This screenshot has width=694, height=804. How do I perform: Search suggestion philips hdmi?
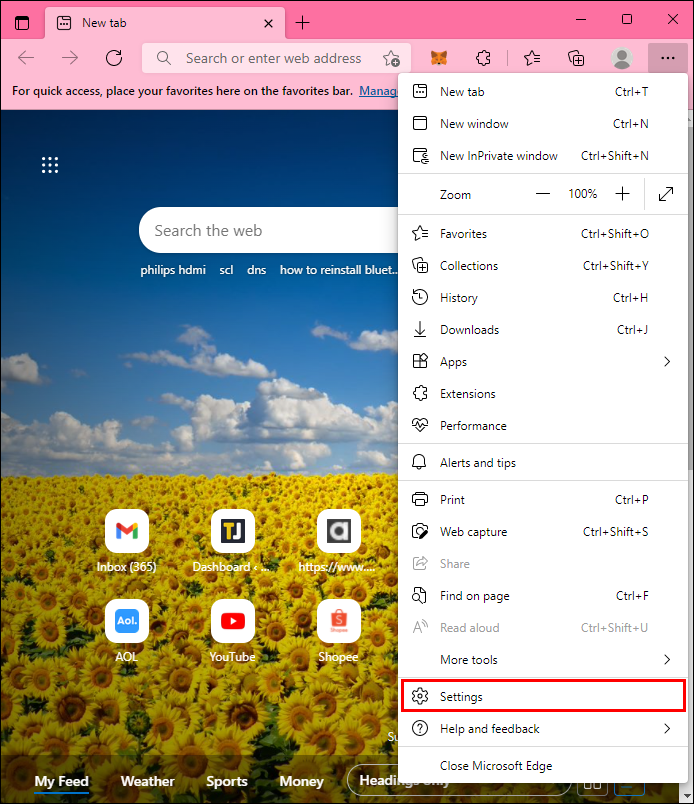pyautogui.click(x=173, y=270)
